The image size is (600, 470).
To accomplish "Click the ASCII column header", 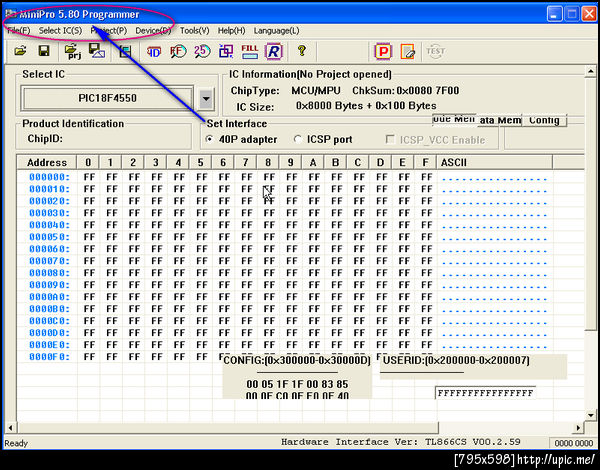I will tap(494, 162).
